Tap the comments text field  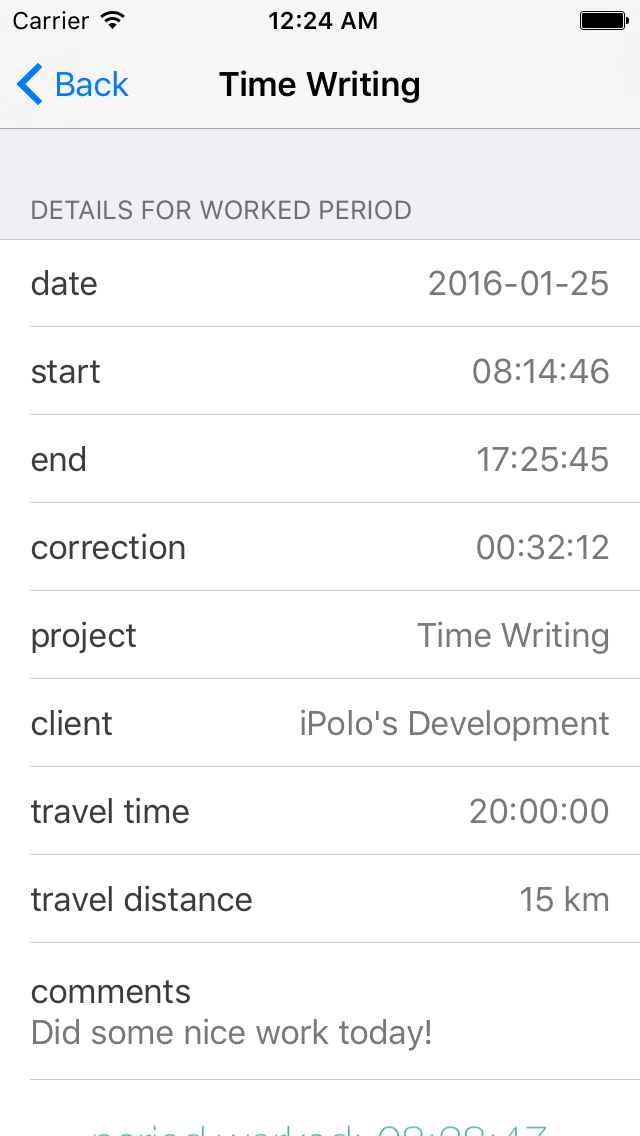click(x=231, y=1032)
